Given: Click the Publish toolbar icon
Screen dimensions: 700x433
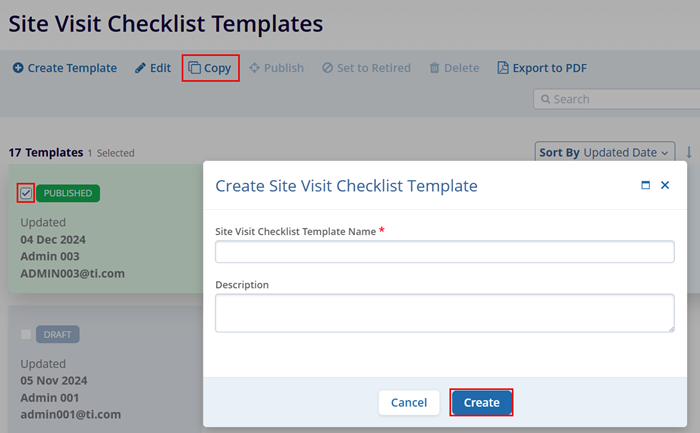Looking at the screenshot, I should tap(255, 68).
